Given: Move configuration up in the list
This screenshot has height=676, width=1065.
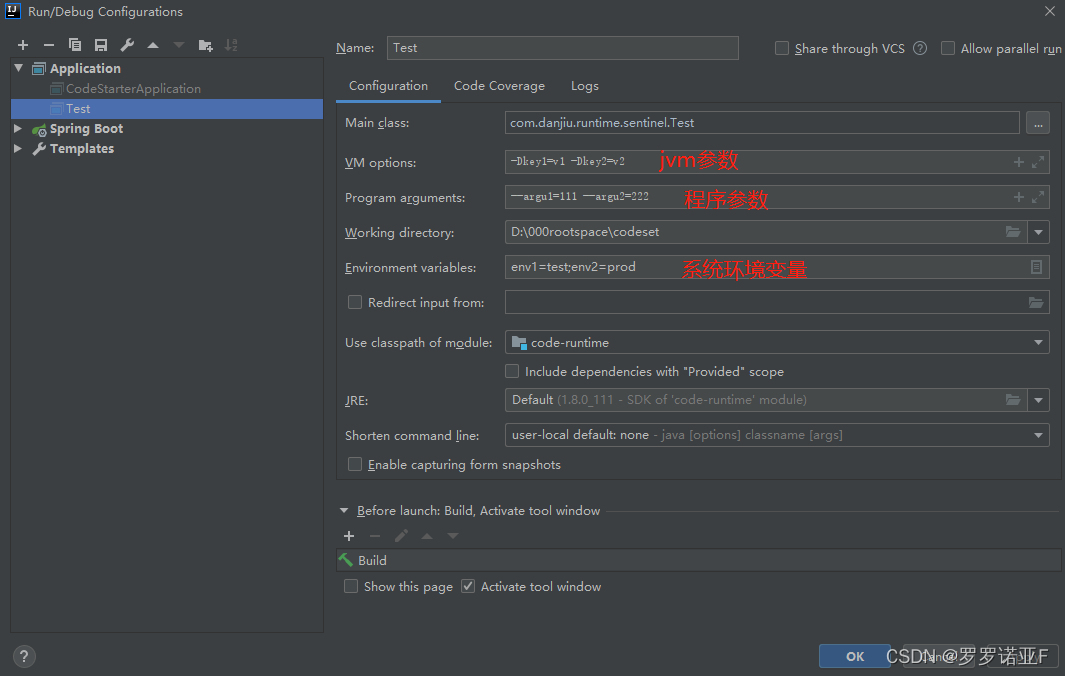Looking at the screenshot, I should [x=152, y=45].
